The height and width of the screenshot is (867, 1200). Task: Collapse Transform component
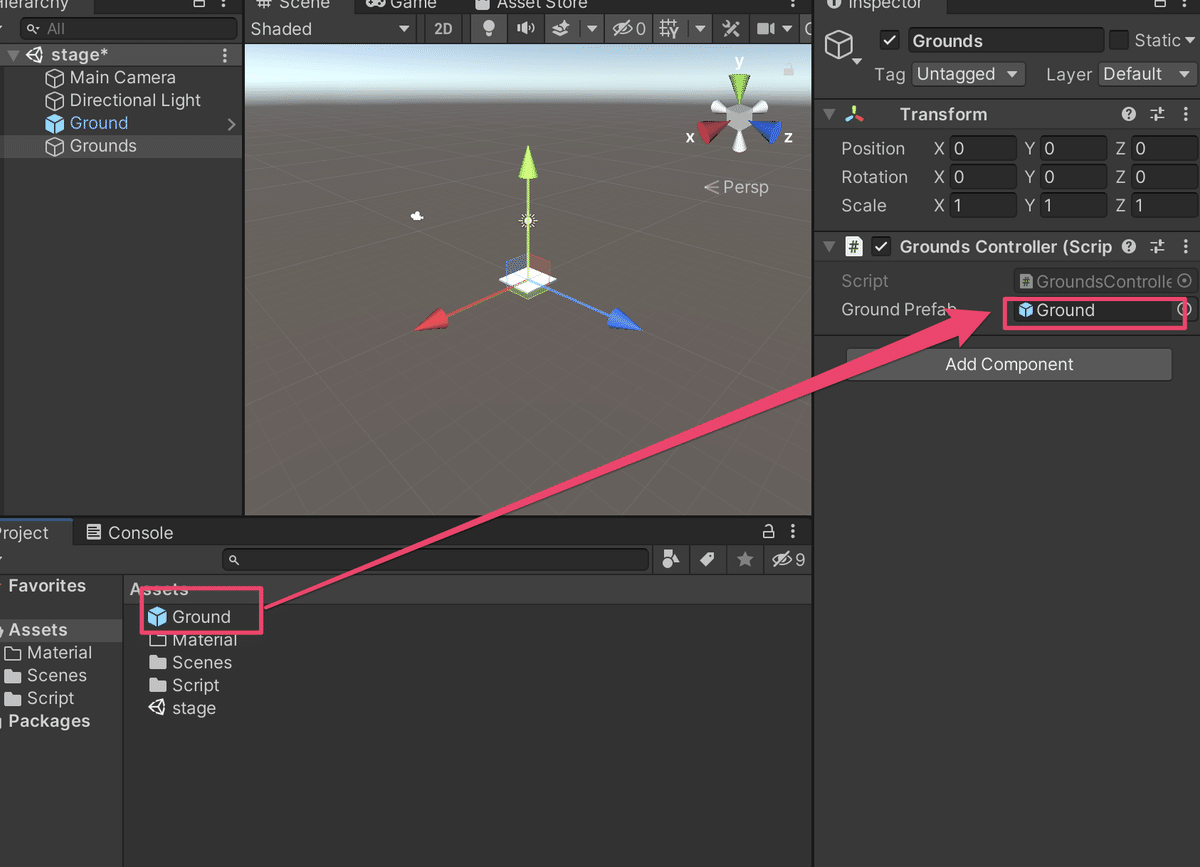click(x=828, y=115)
